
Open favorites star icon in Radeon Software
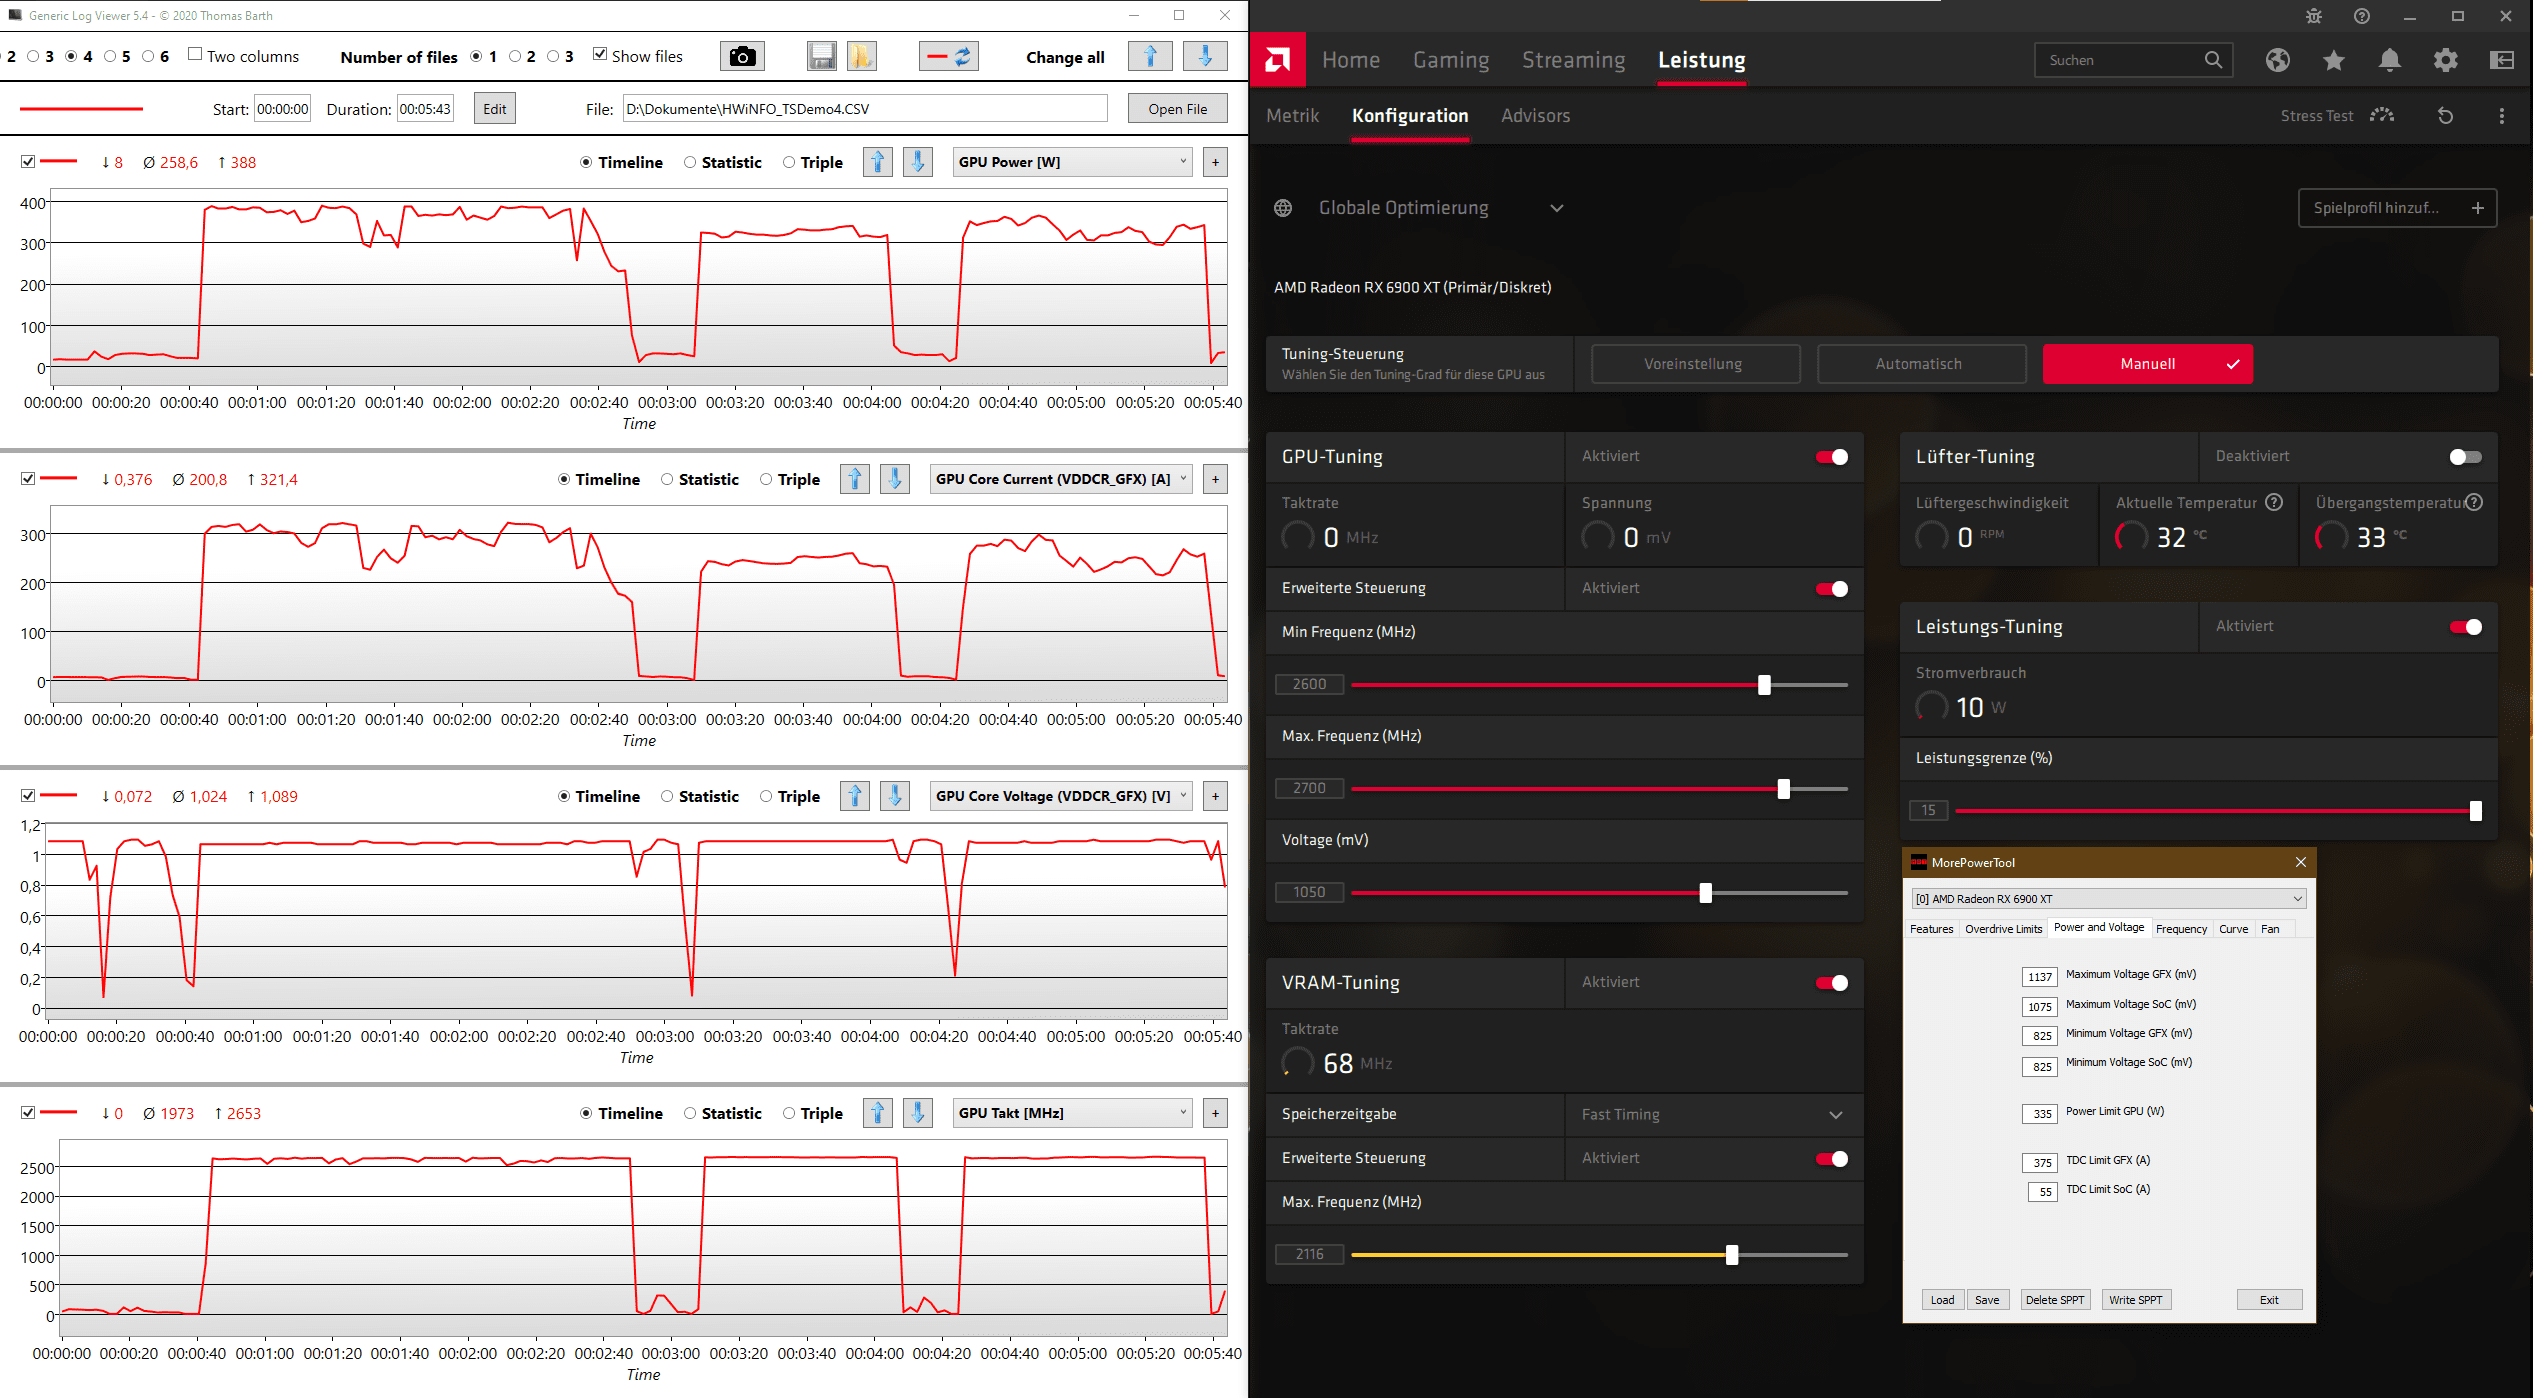2334,60
